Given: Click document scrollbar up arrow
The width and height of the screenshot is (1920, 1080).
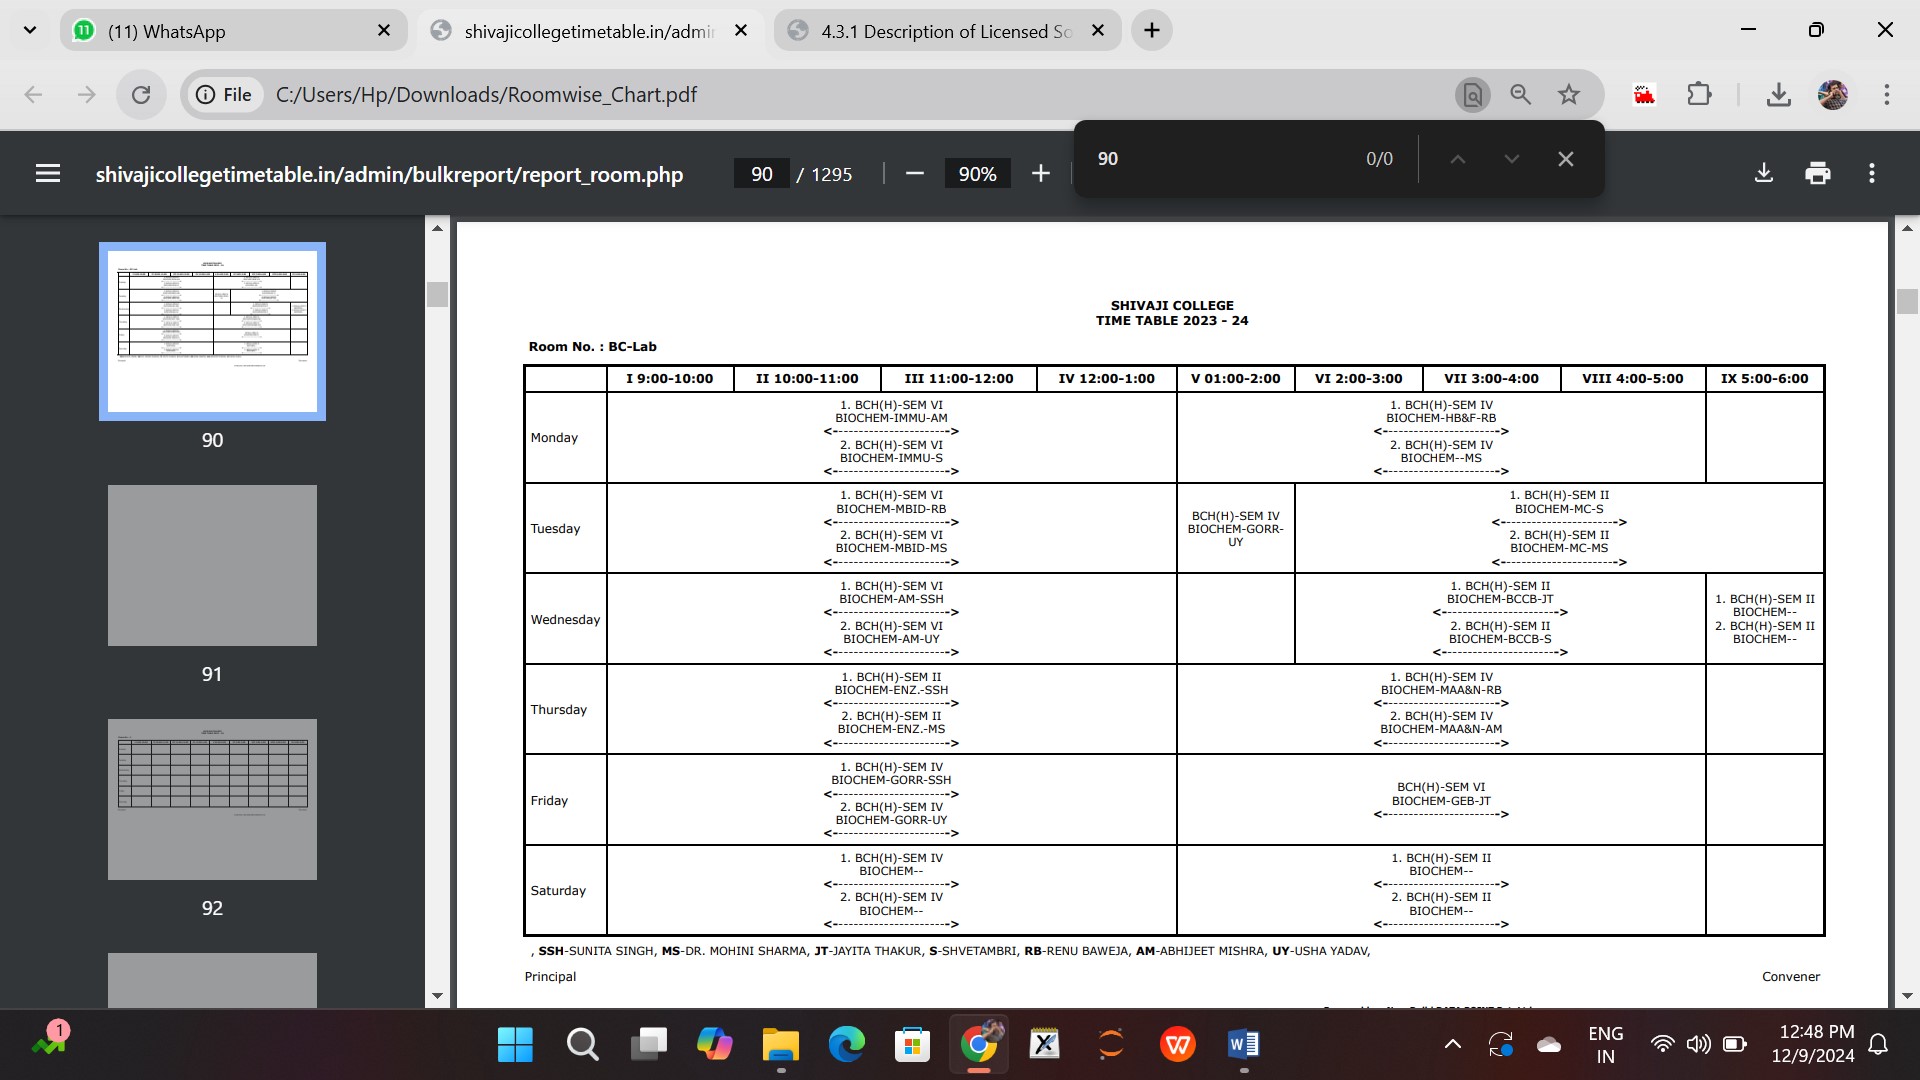Looking at the screenshot, I should click(1907, 228).
